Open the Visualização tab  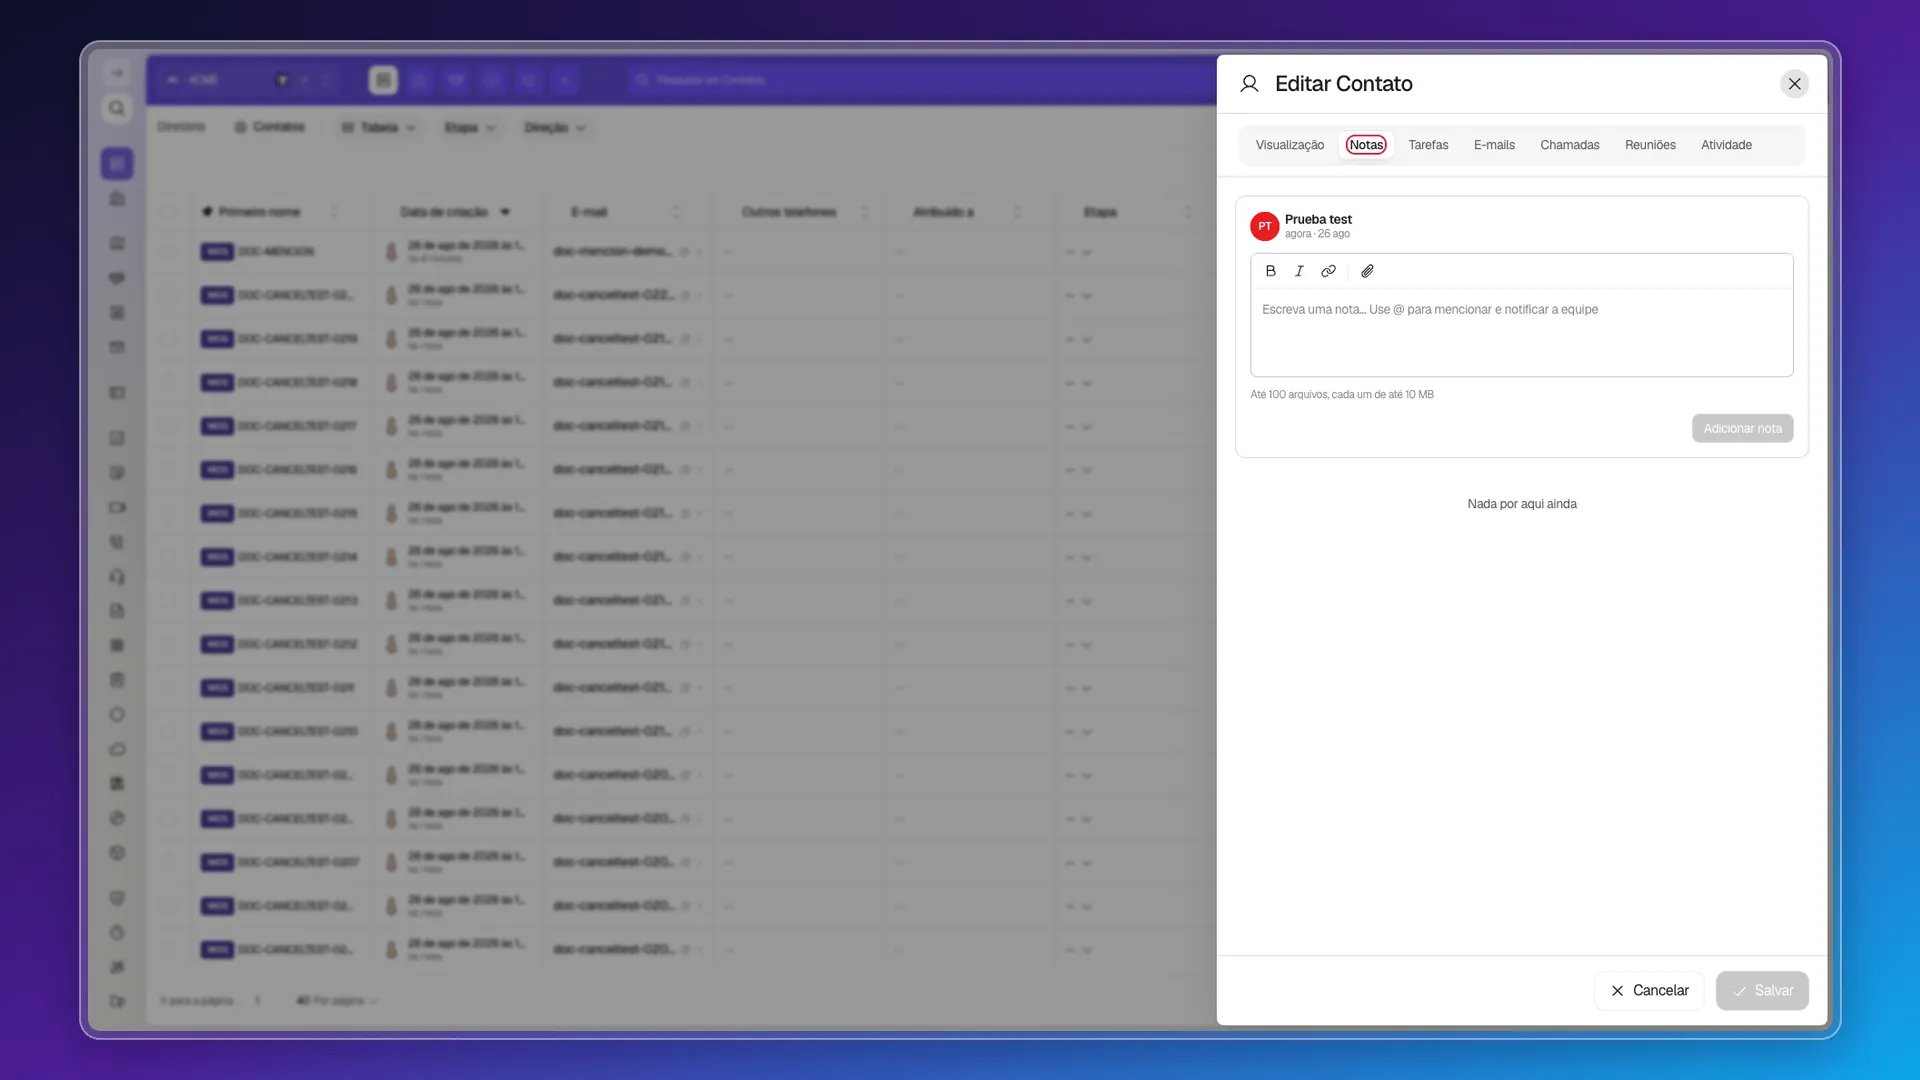tap(1289, 145)
